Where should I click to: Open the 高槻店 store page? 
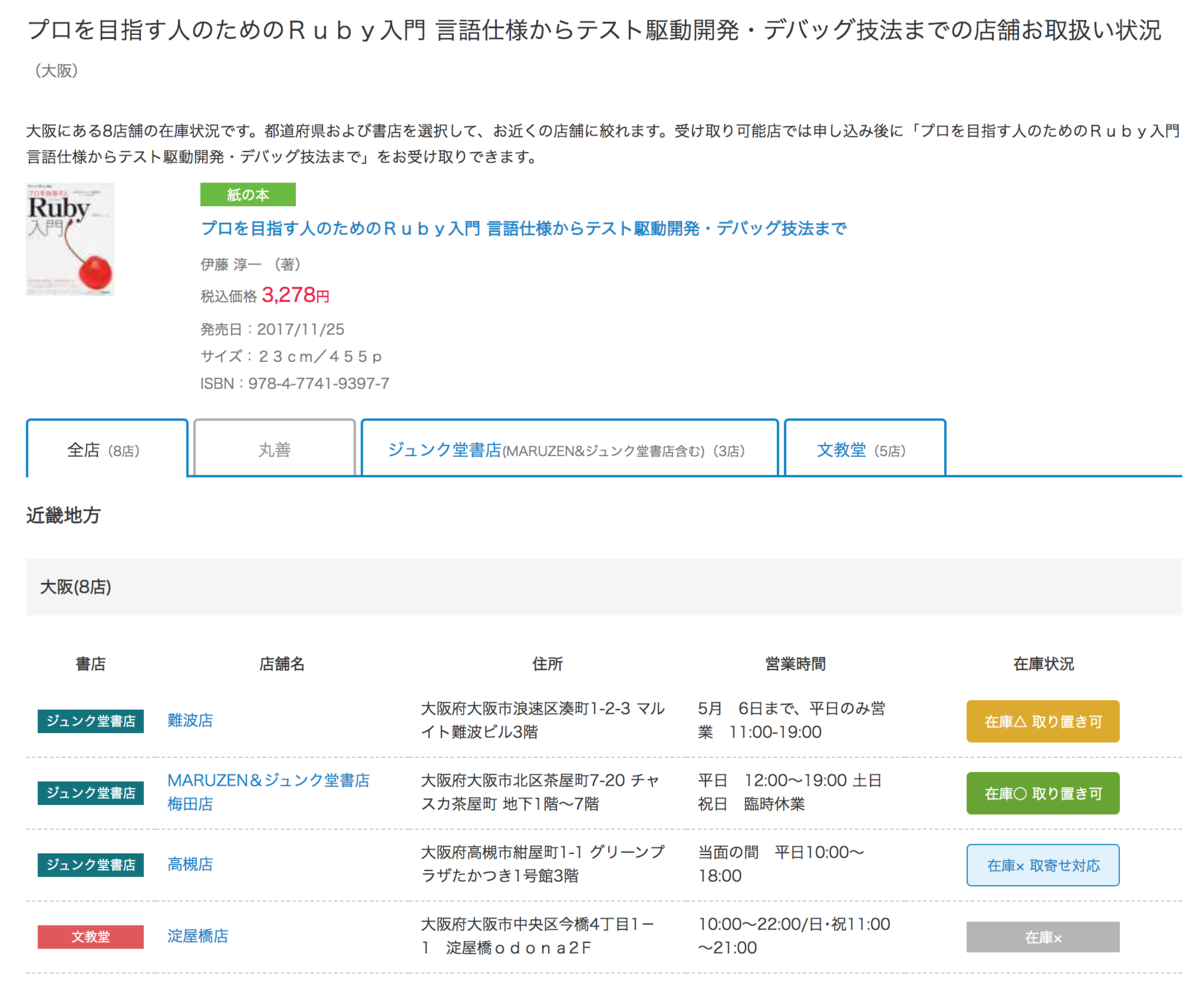[190, 864]
